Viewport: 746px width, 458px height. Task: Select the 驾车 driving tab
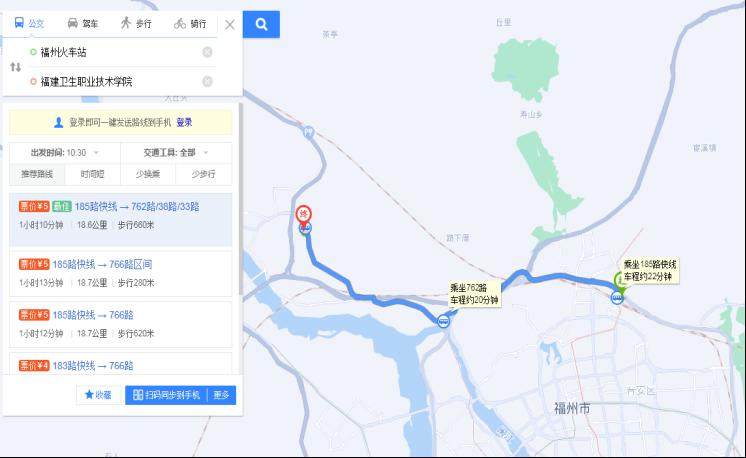point(83,23)
